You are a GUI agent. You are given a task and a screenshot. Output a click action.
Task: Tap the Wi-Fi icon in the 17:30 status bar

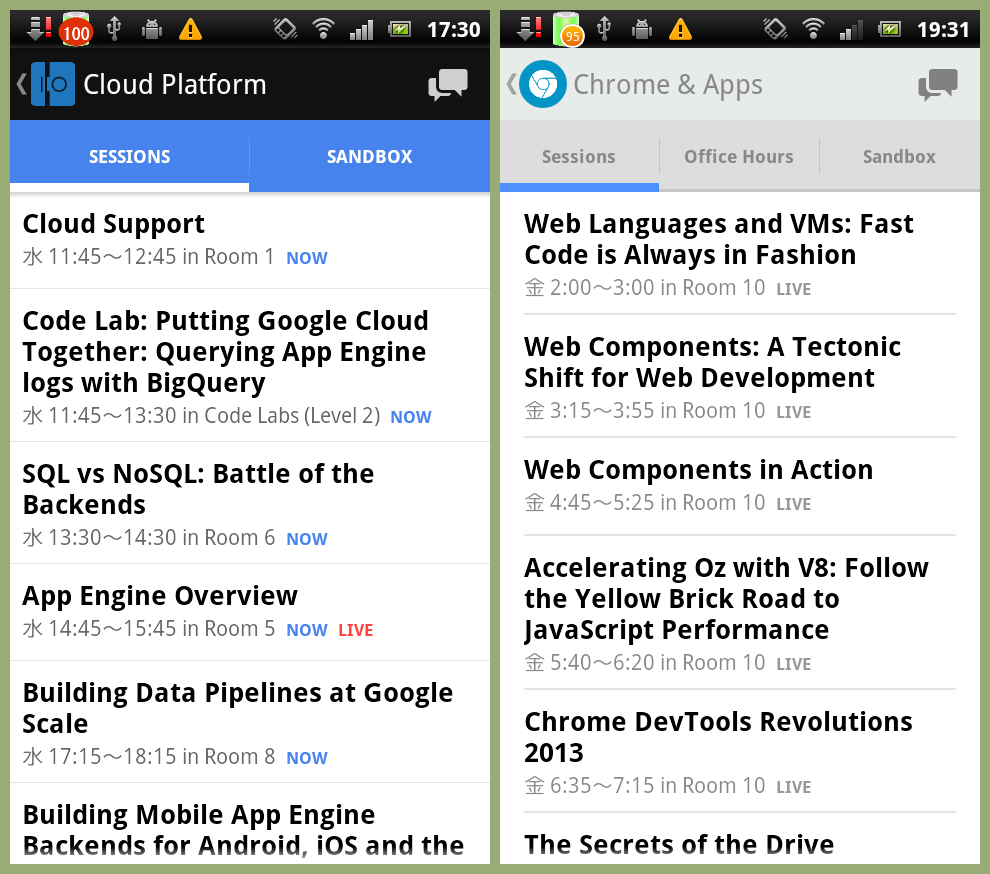(x=323, y=29)
